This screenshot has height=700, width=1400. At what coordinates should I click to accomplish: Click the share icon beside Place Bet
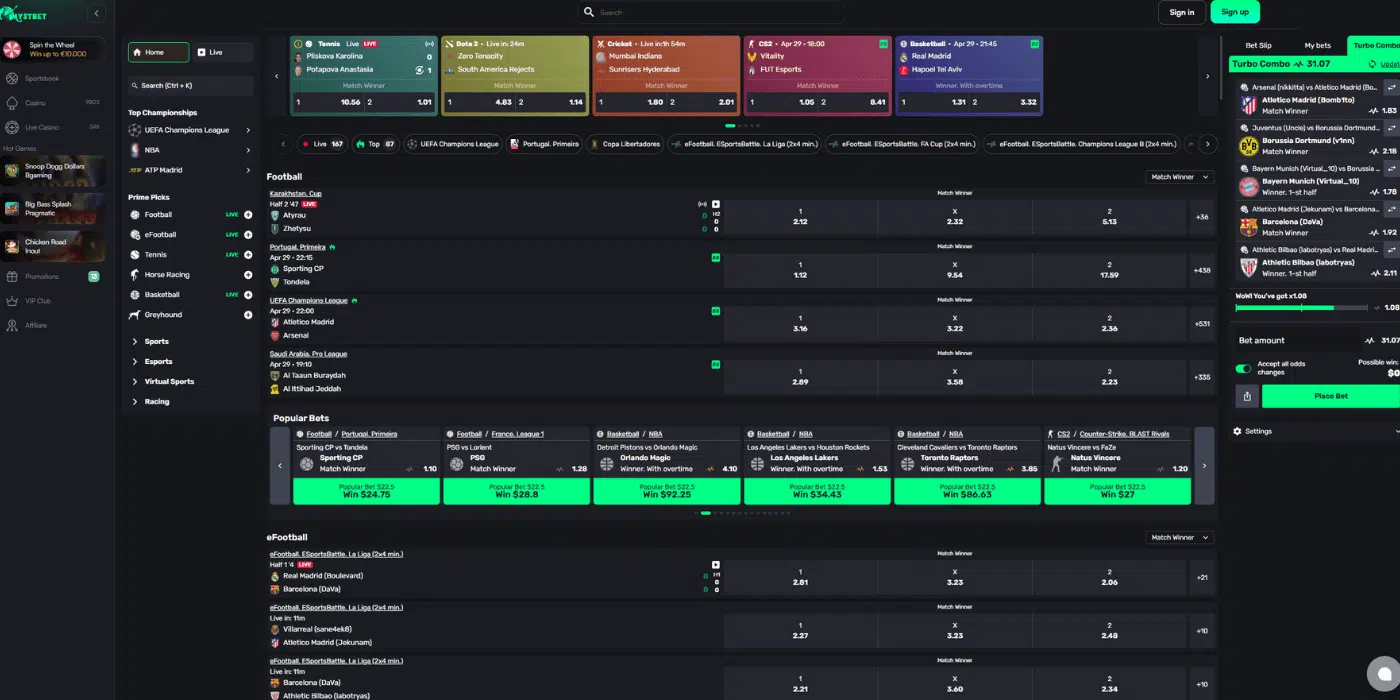coord(1247,396)
